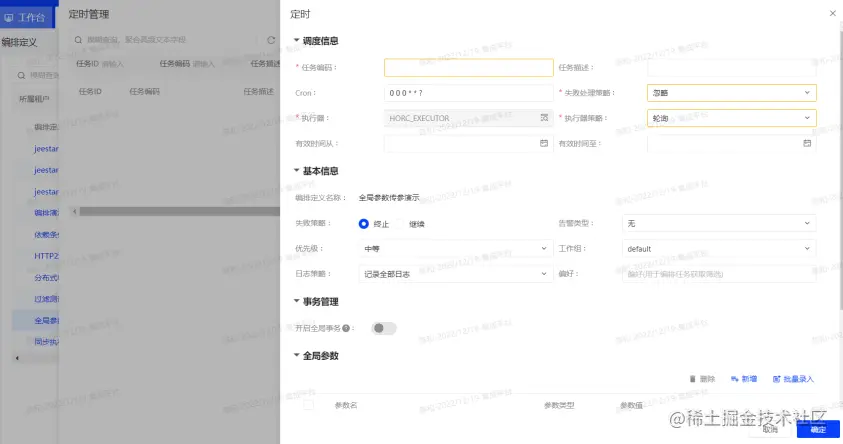The image size is (843, 444).
Task: Open calendar icon in 有效时间至 field
Action: coord(807,143)
